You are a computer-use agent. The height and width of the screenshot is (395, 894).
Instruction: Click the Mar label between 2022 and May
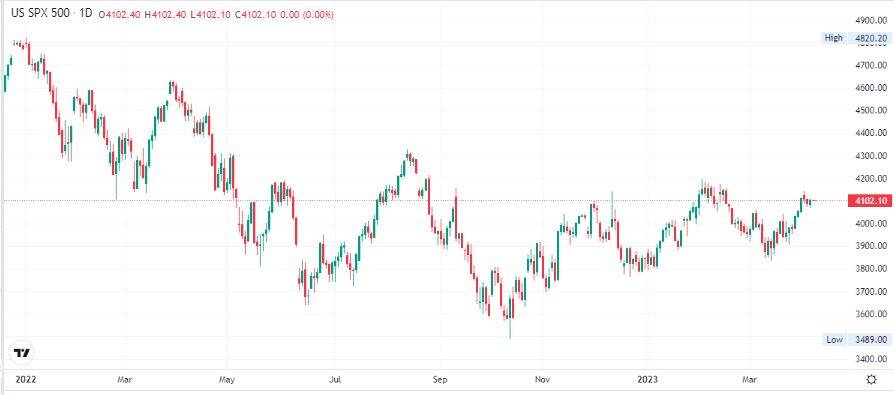click(124, 379)
